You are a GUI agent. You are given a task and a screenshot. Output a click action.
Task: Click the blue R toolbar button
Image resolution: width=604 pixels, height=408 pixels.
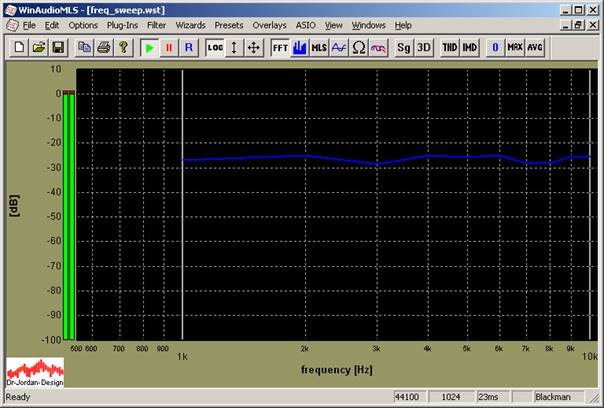[x=188, y=47]
